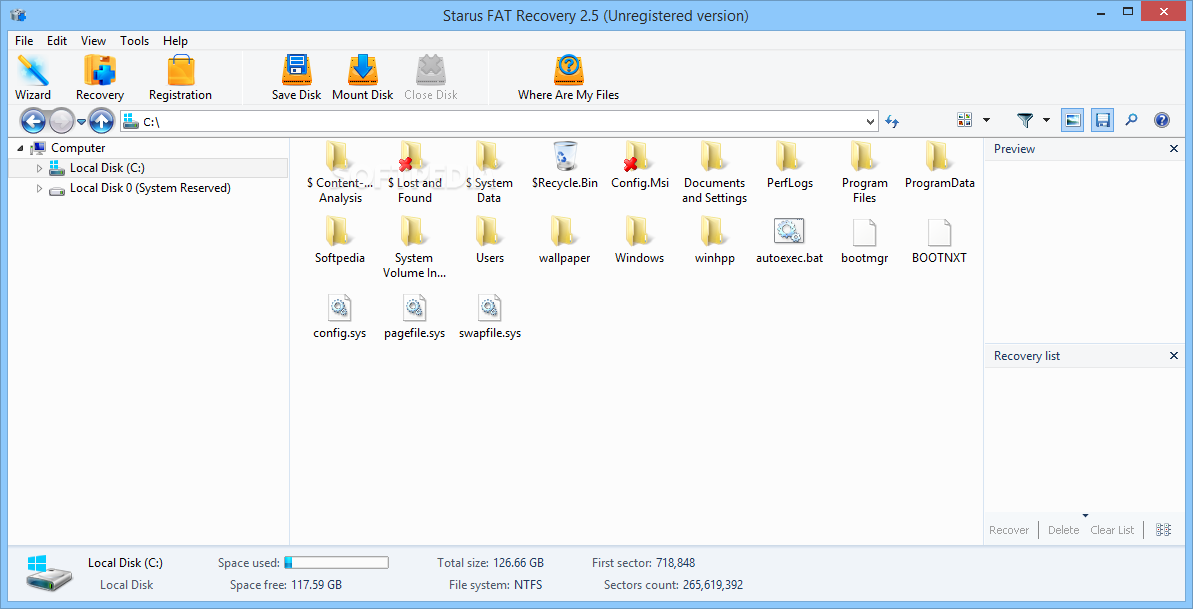This screenshot has width=1193, height=609.
Task: Select the Windows folder
Action: coord(639,241)
